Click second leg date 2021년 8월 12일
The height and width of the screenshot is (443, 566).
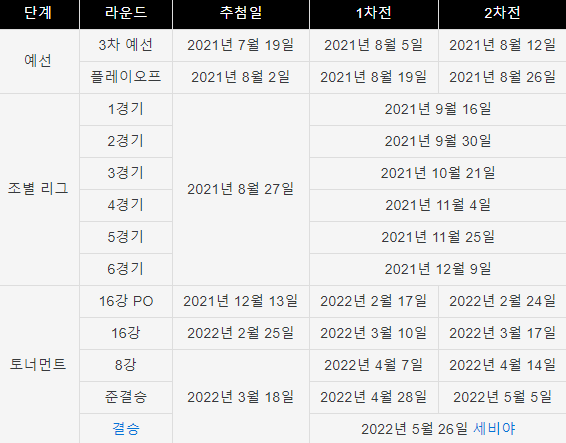tap(502, 45)
